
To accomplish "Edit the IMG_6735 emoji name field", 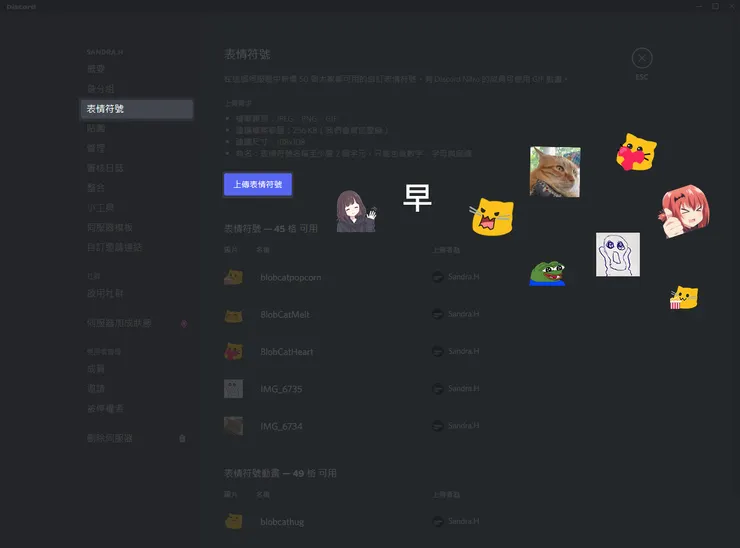I will [x=281, y=389].
